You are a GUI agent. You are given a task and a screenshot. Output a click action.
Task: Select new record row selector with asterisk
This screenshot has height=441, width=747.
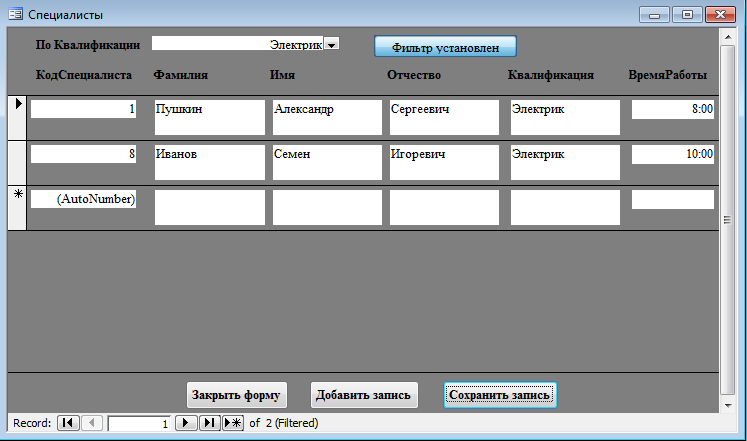[17, 208]
